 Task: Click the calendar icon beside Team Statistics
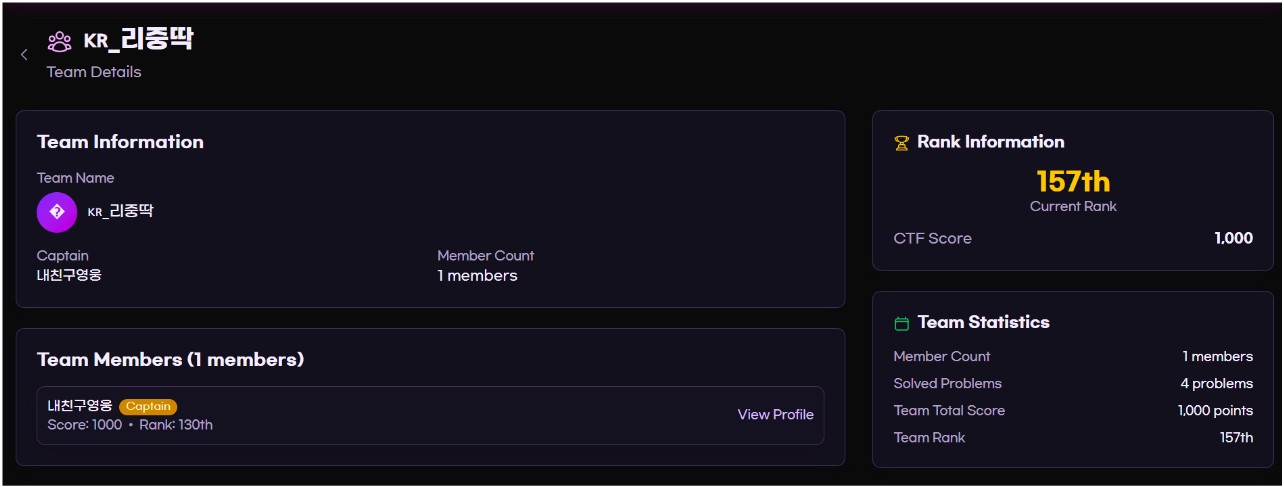901,323
